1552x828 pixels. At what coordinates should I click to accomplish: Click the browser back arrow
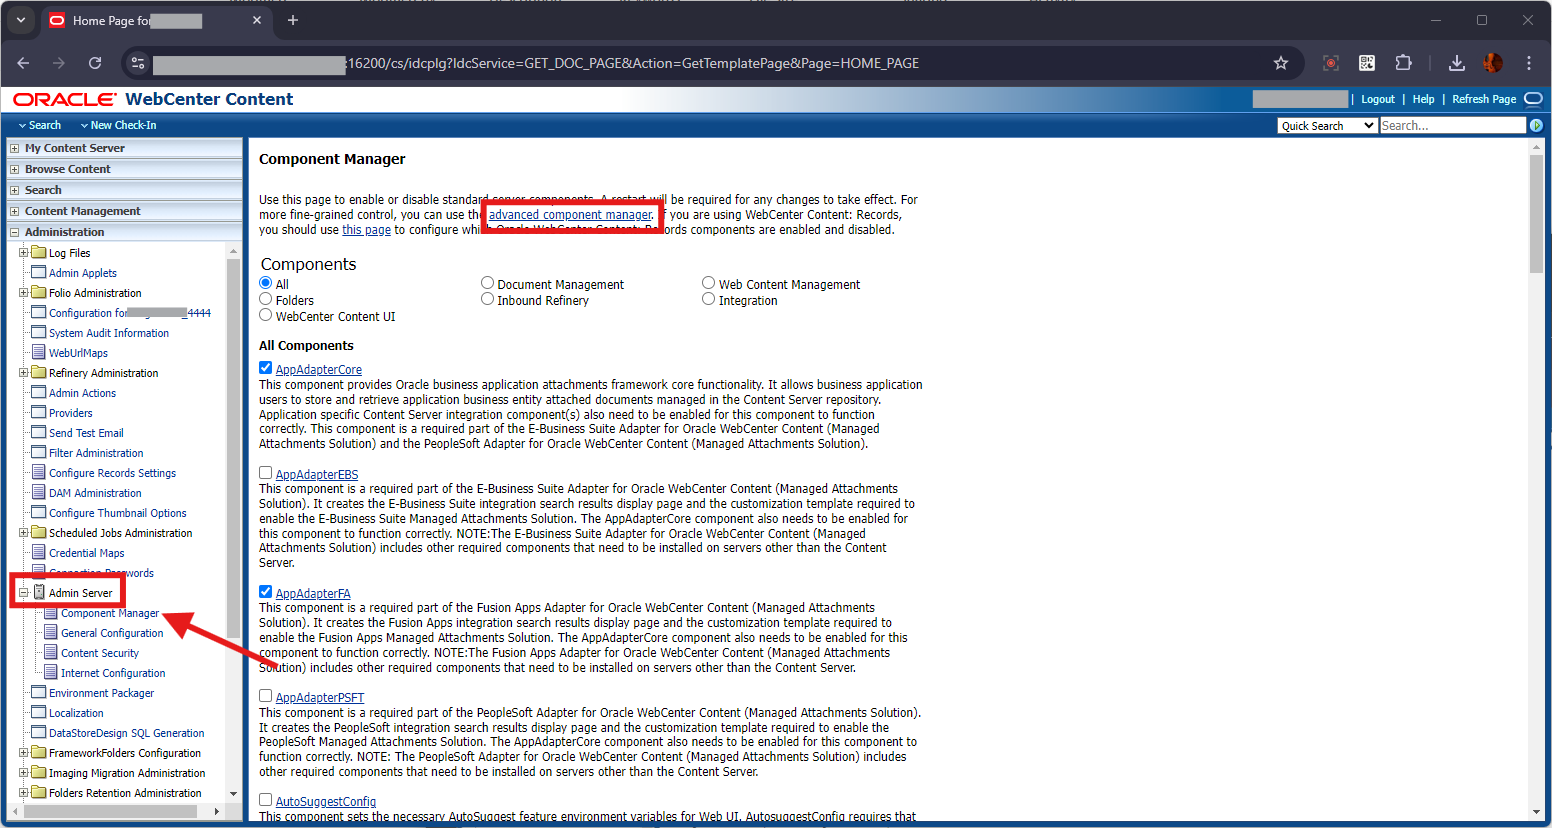point(23,63)
